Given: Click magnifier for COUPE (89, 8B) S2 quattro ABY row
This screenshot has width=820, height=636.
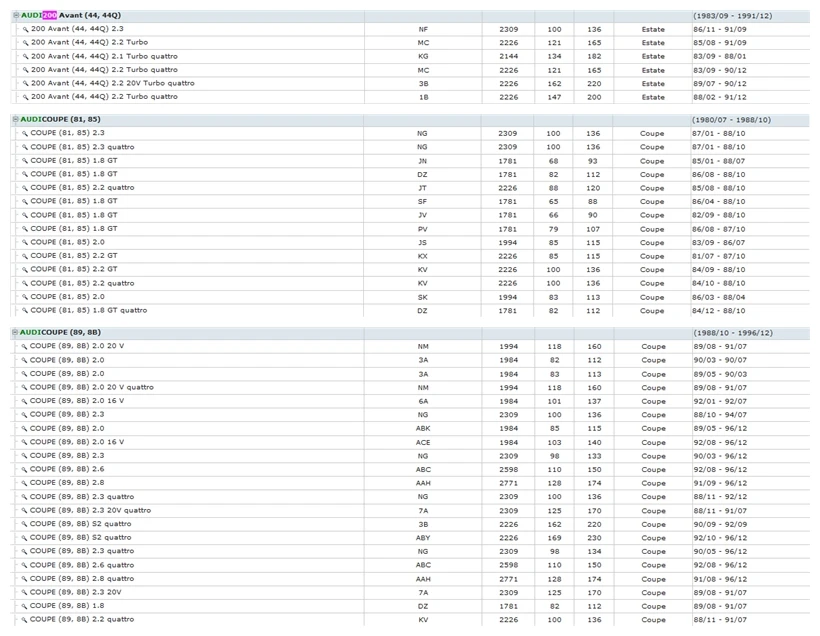Looking at the screenshot, I should [24, 538].
